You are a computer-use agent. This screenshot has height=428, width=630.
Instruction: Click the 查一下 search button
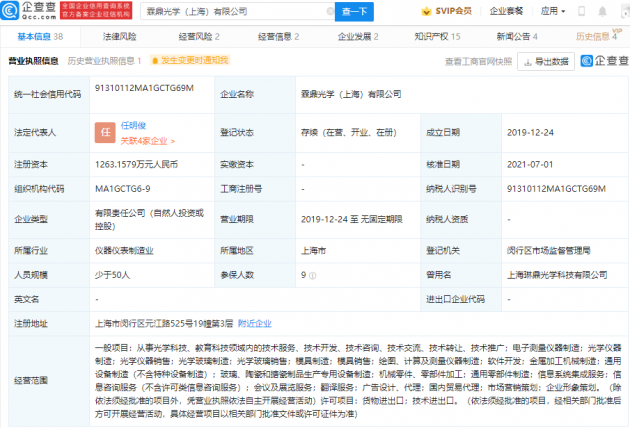click(354, 12)
